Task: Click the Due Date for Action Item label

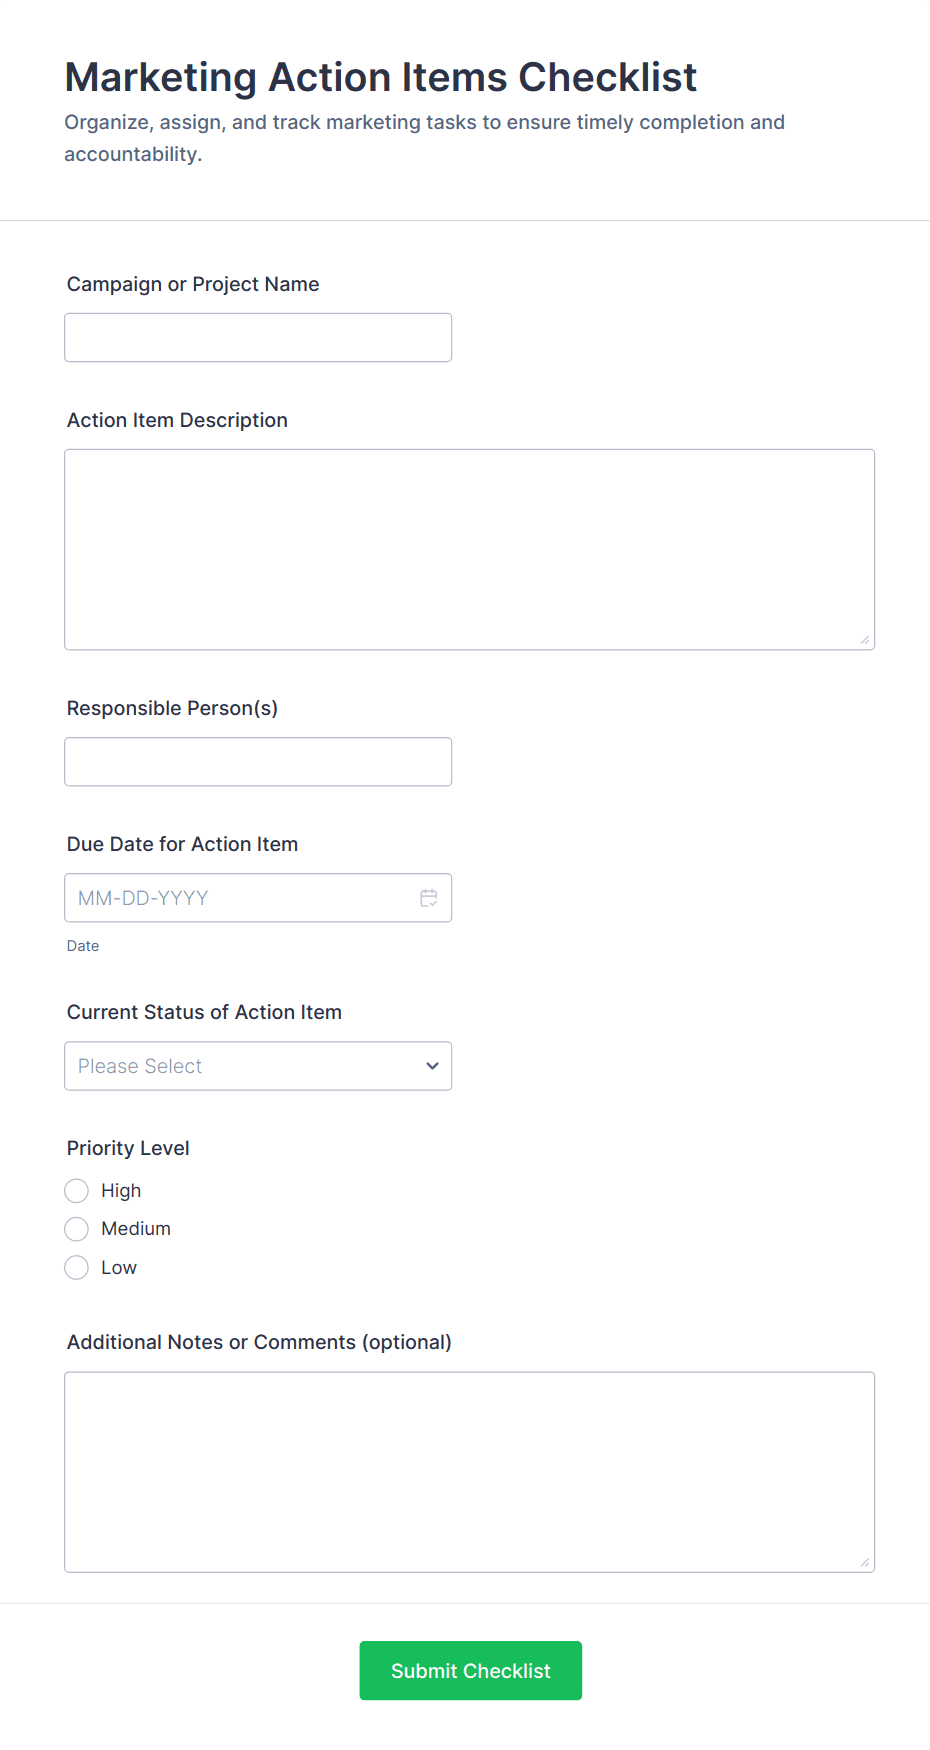Action: click(182, 844)
